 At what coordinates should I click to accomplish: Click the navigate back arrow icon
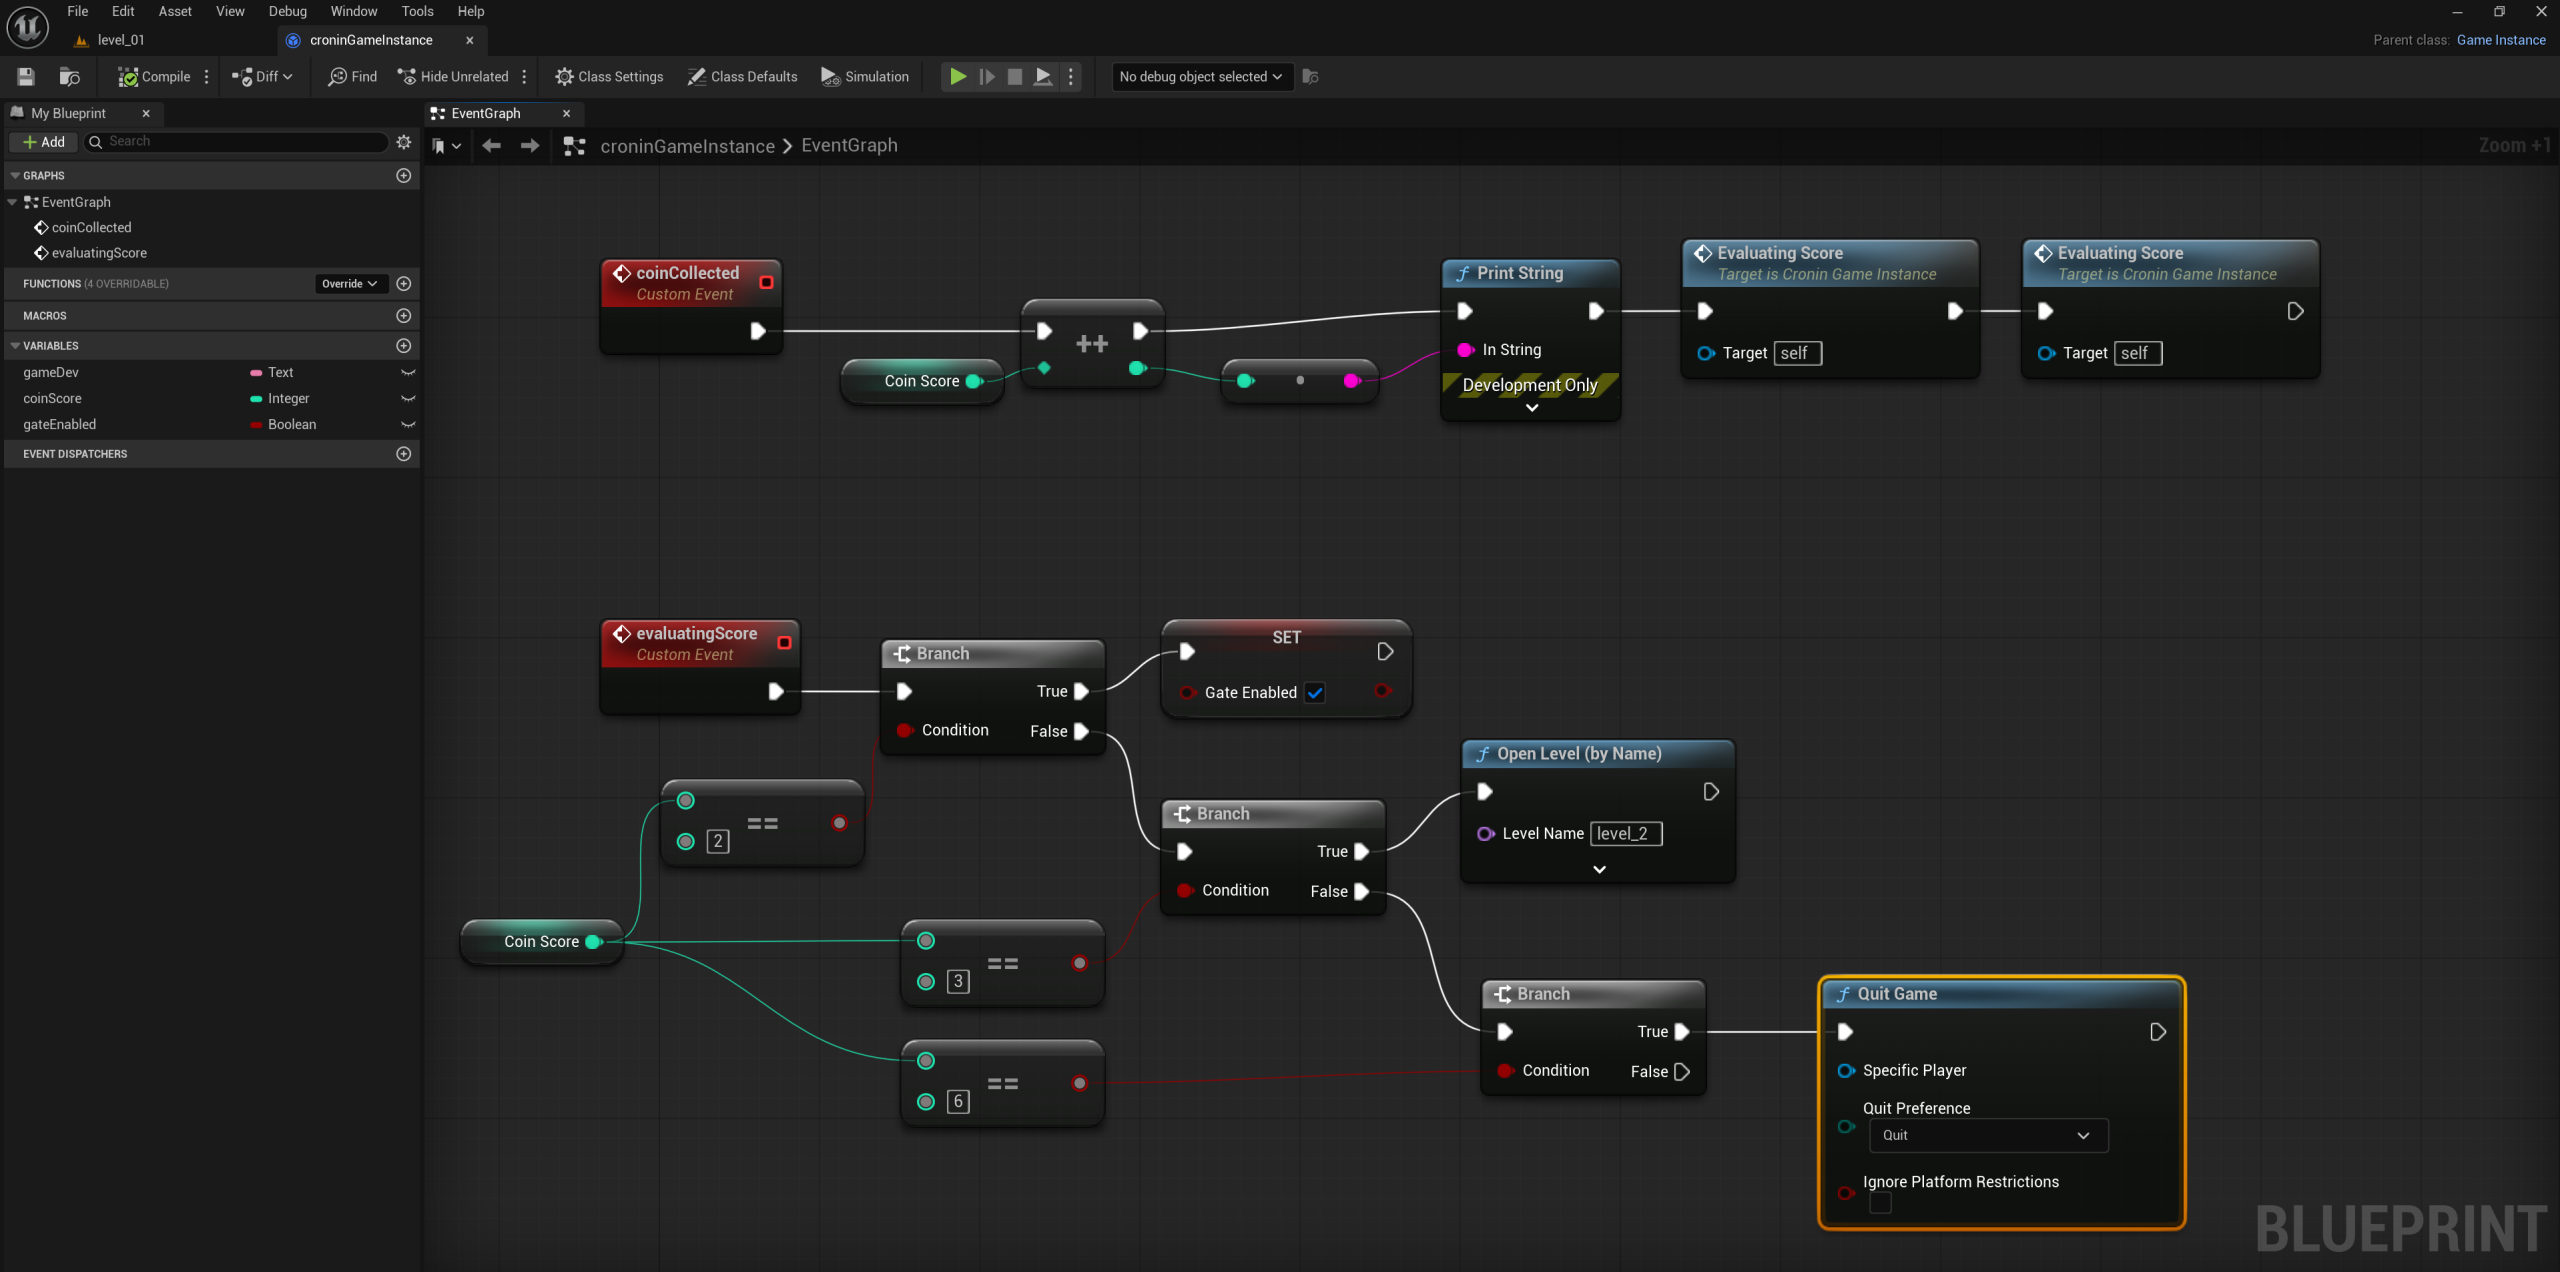(x=491, y=146)
